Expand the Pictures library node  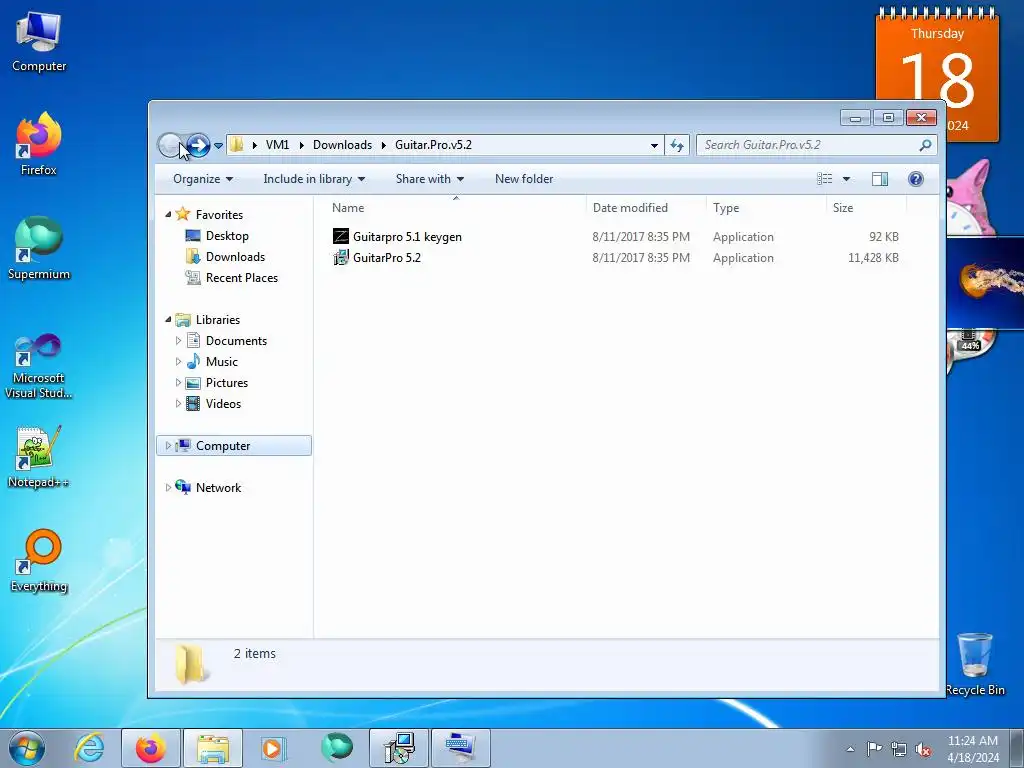178,383
